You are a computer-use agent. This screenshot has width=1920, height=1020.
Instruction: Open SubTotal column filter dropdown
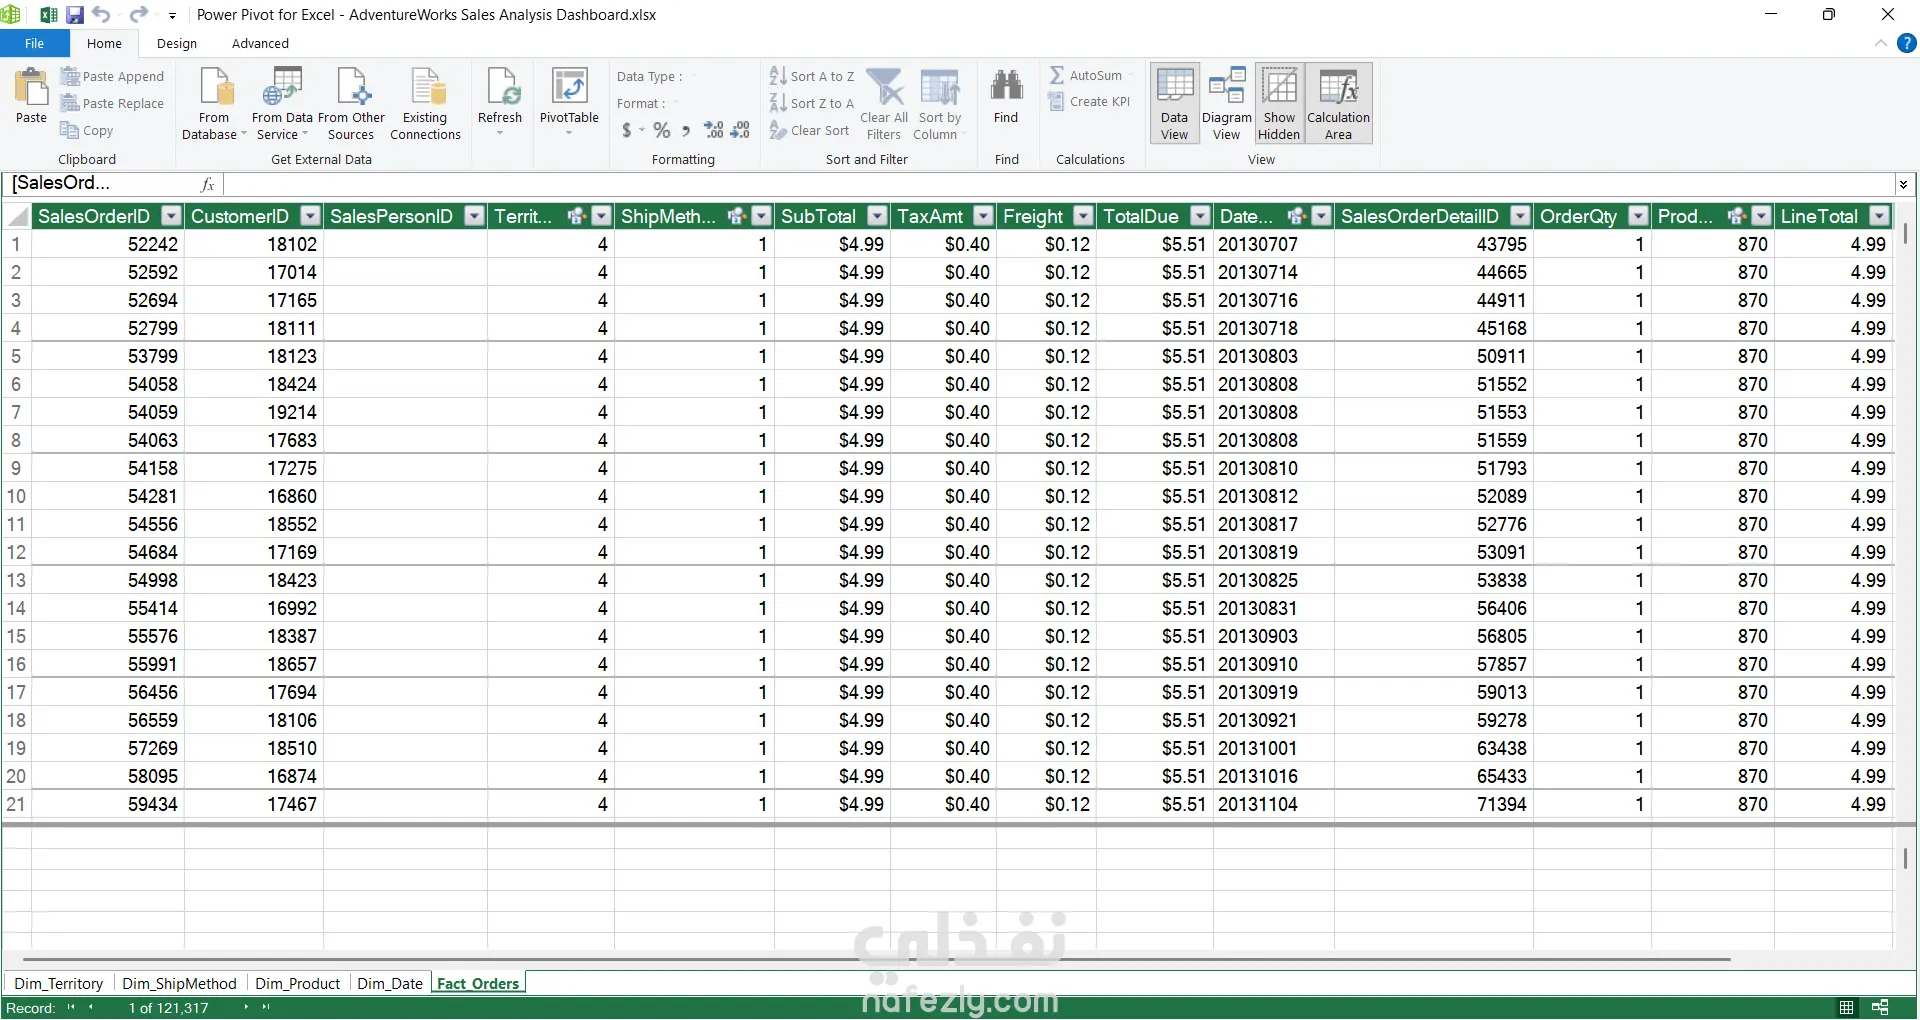pos(877,216)
